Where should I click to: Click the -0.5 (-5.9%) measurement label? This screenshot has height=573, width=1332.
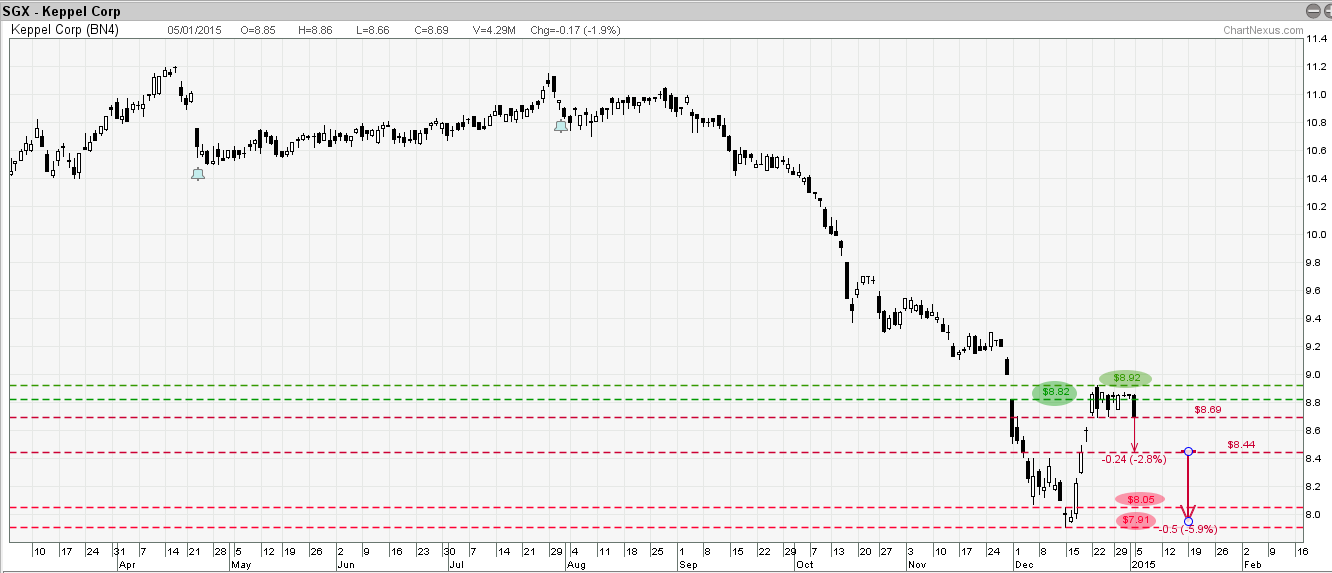click(1187, 529)
